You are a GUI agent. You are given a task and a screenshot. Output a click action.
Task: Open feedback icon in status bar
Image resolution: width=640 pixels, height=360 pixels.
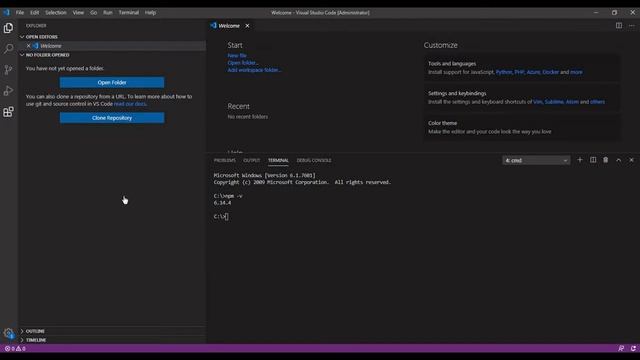click(x=621, y=349)
